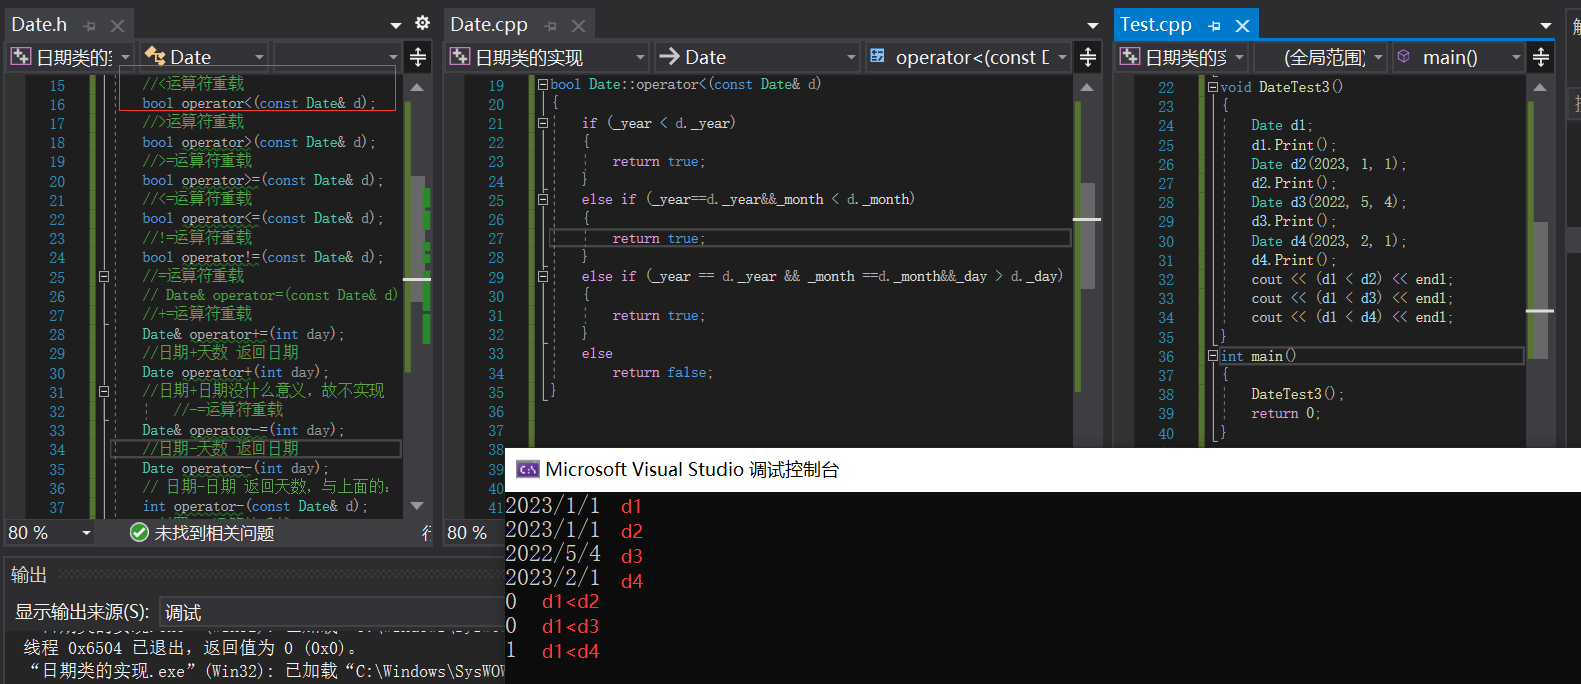This screenshot has width=1581, height=684.
Task: Click 'cout << (d1 < d4) << endl;' line
Action: [1352, 317]
